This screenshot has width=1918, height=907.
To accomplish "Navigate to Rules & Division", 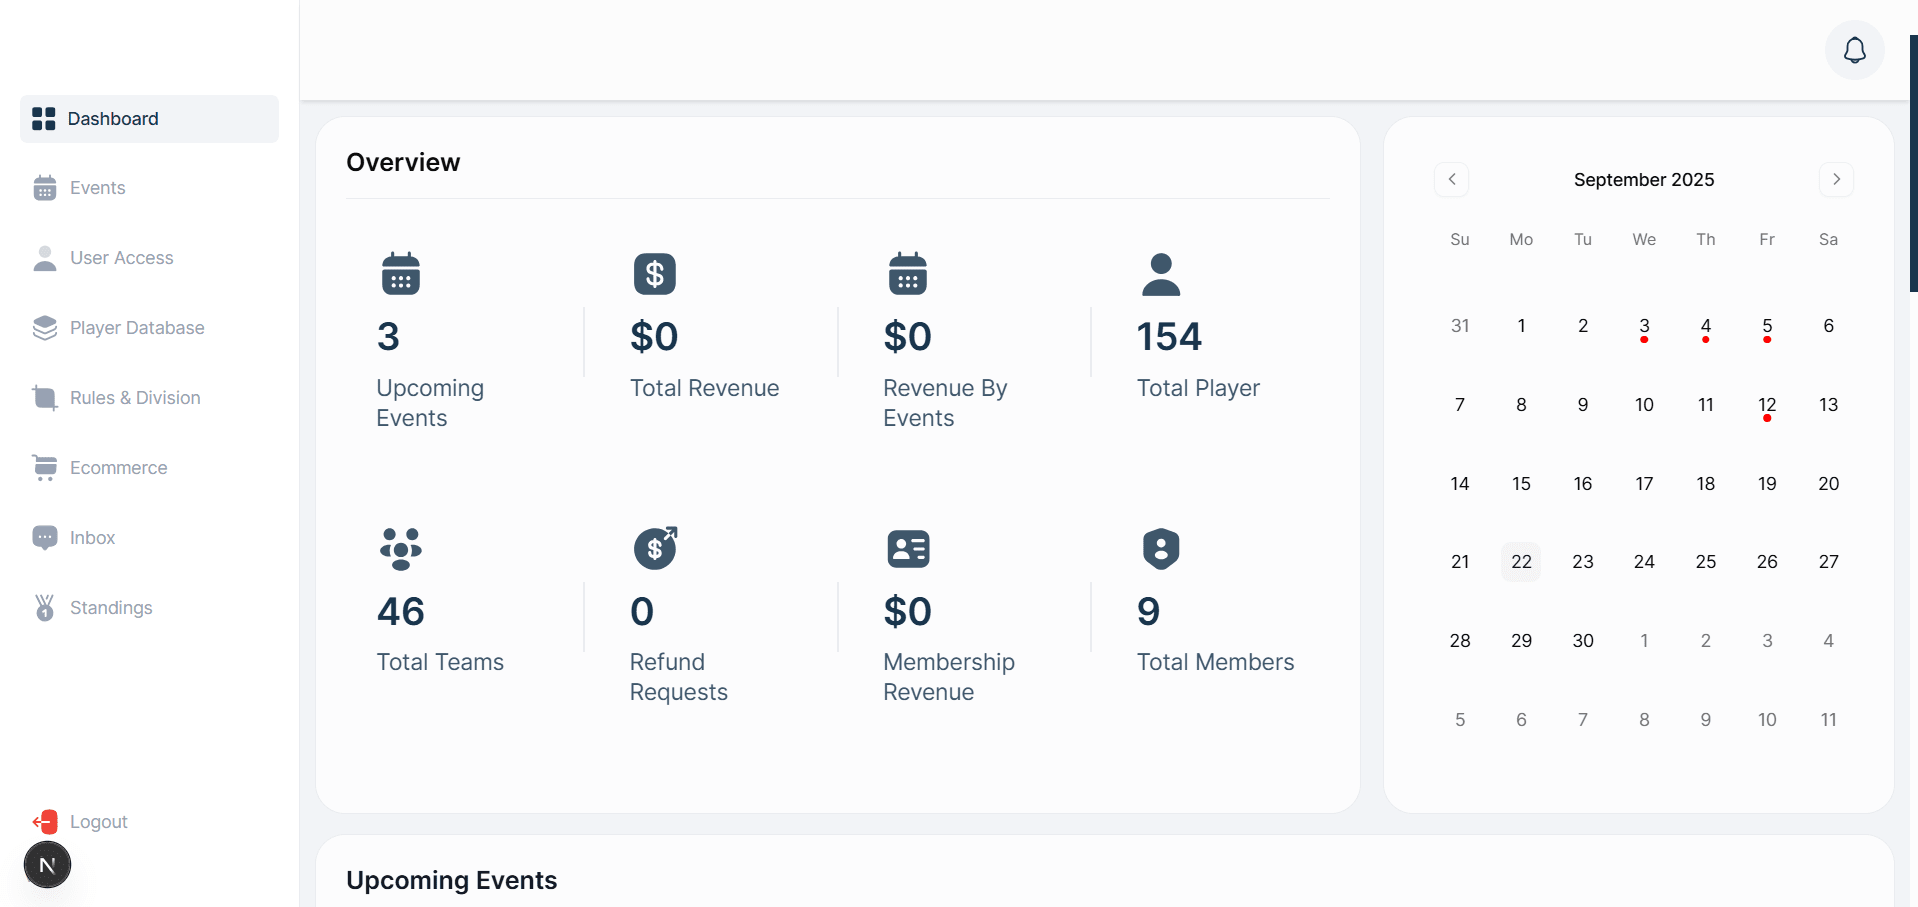I will point(135,398).
